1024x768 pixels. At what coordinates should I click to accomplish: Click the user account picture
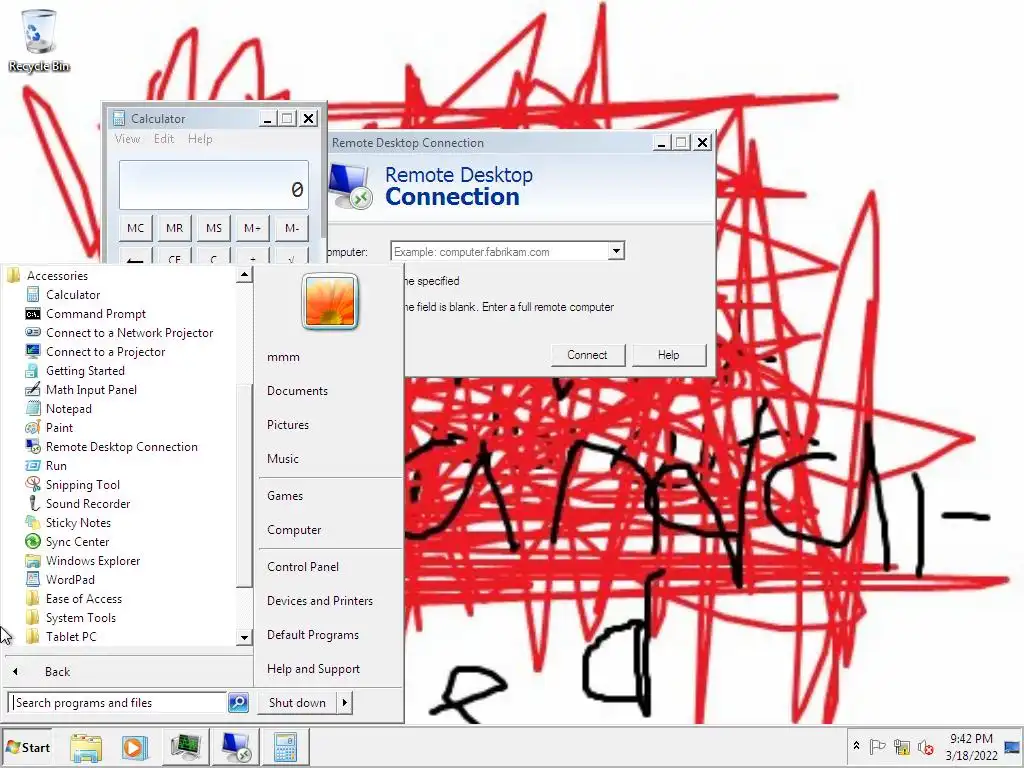click(330, 302)
